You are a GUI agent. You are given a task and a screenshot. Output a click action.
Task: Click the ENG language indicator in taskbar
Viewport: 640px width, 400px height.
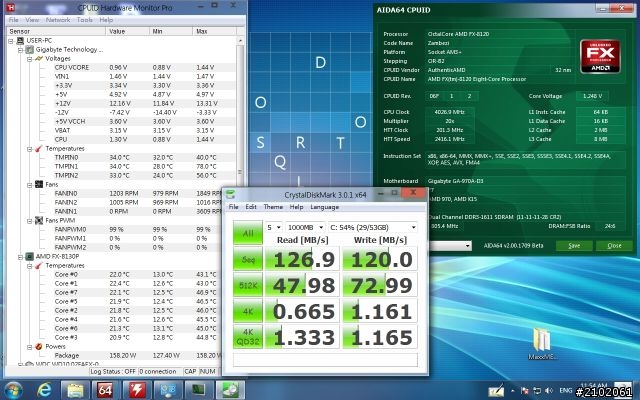tap(565, 391)
